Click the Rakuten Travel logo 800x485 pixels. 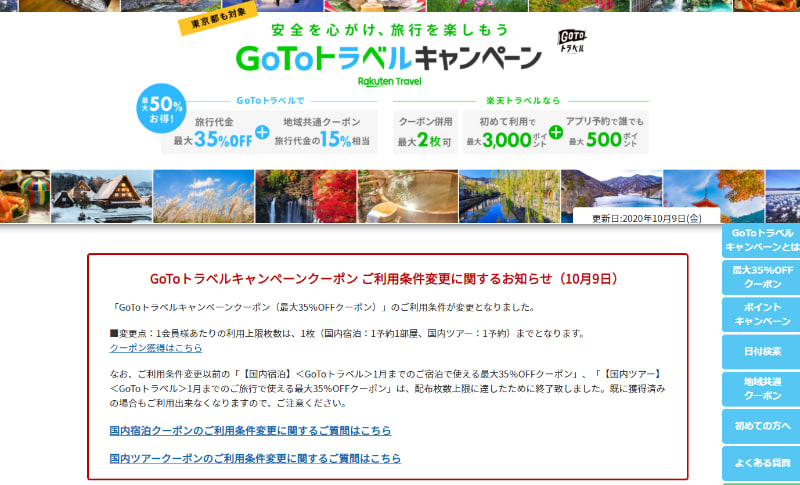click(389, 82)
